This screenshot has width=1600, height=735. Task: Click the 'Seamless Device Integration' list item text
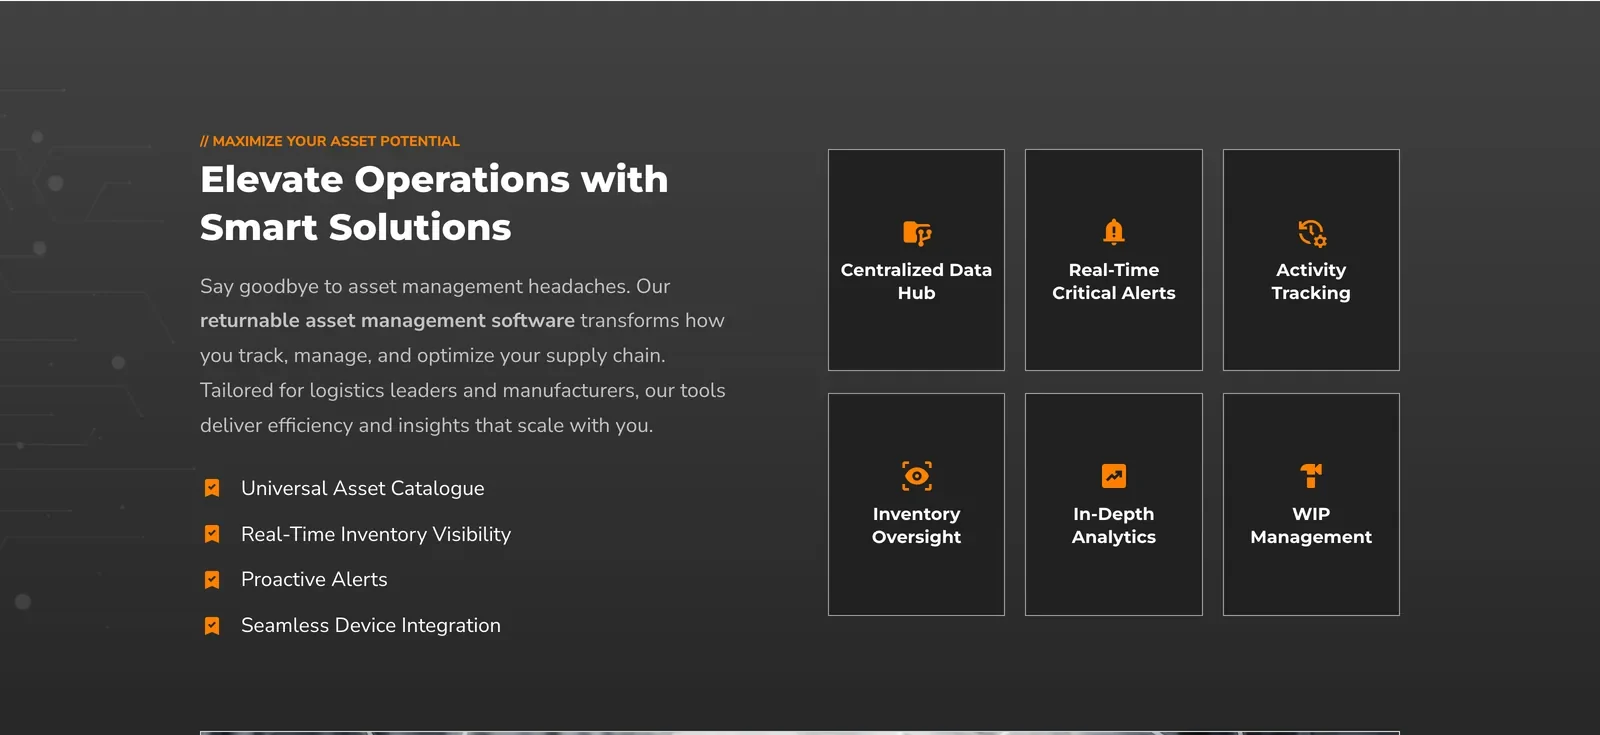[x=371, y=625]
